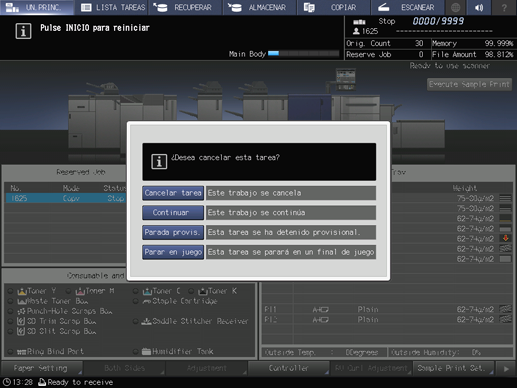Click the speaker volume icon
Screen dimensions: 517x388
[x=479, y=7]
